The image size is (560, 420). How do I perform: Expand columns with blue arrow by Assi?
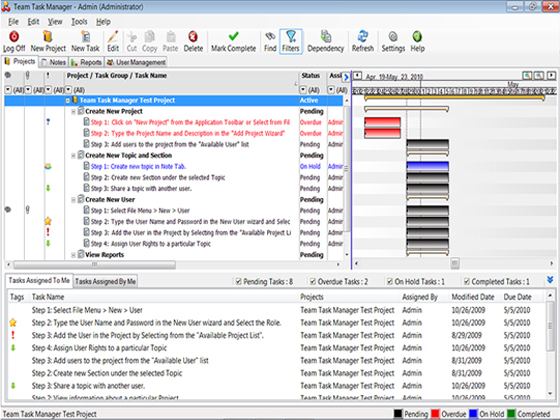tap(346, 77)
